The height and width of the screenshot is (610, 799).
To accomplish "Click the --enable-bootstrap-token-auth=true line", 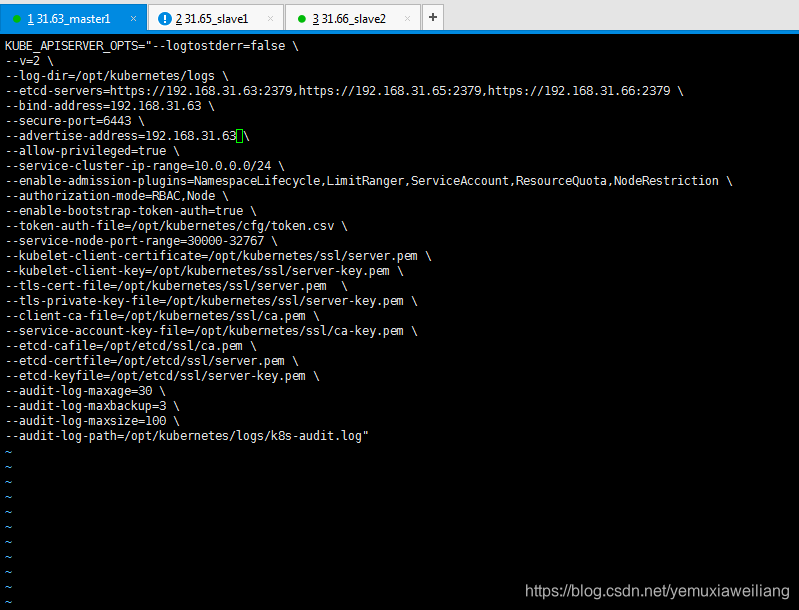I will [131, 211].
